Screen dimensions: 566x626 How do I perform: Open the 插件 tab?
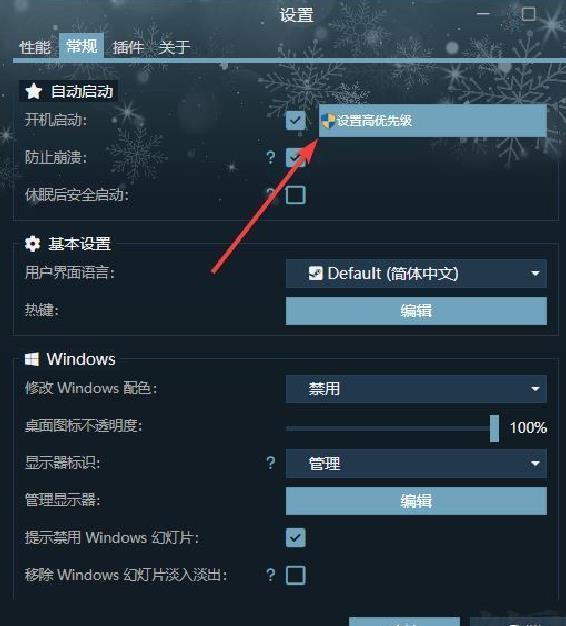128,48
